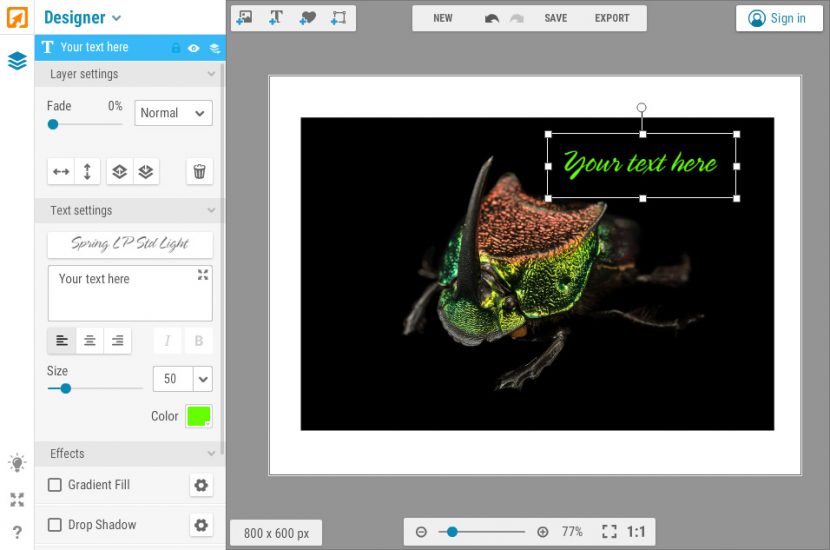Enable the Drop Shadow checkbox
Viewport: 830px width, 550px height.
tap(55, 525)
